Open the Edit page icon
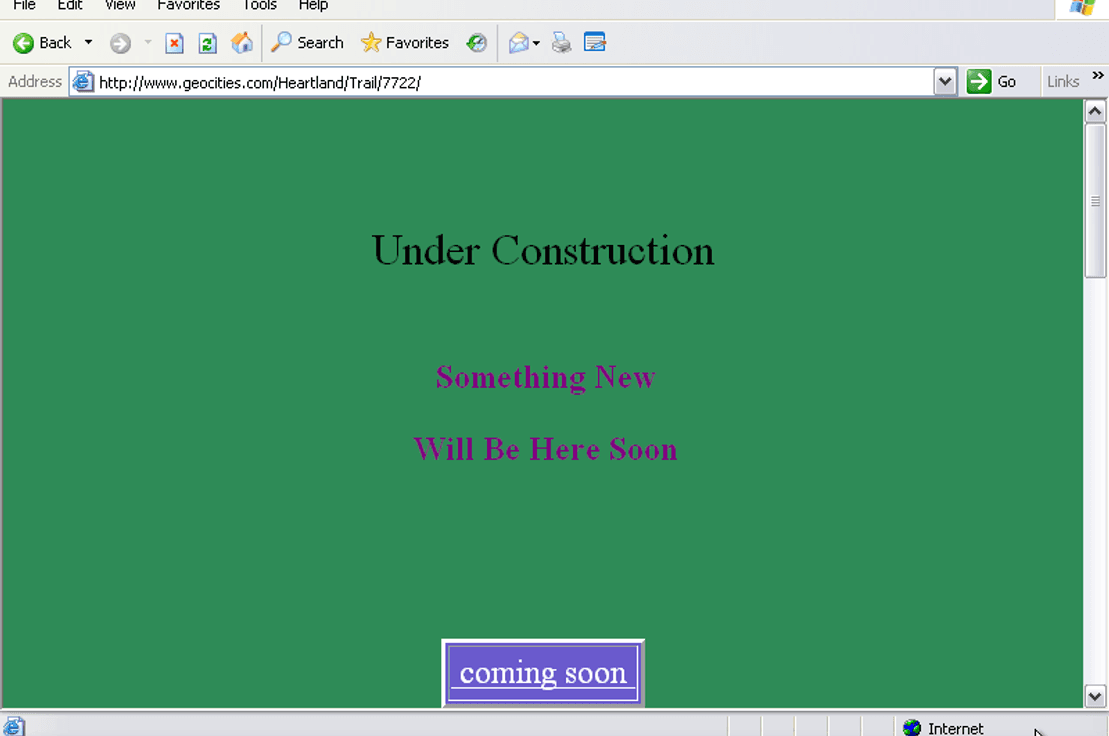 click(x=595, y=42)
